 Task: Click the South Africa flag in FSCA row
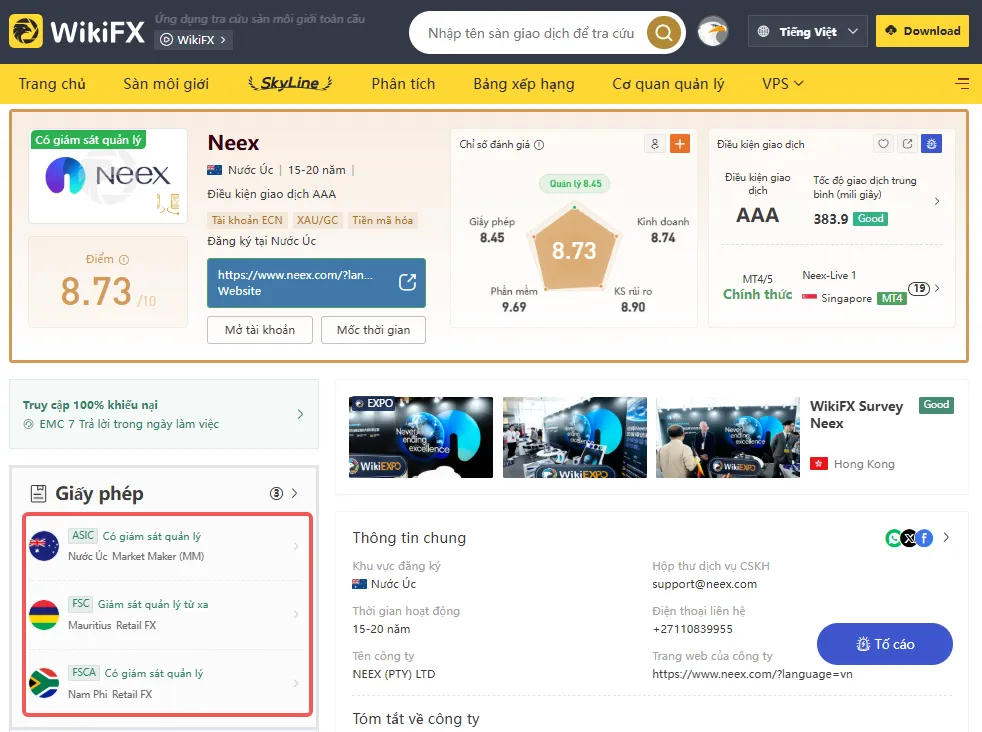click(44, 683)
